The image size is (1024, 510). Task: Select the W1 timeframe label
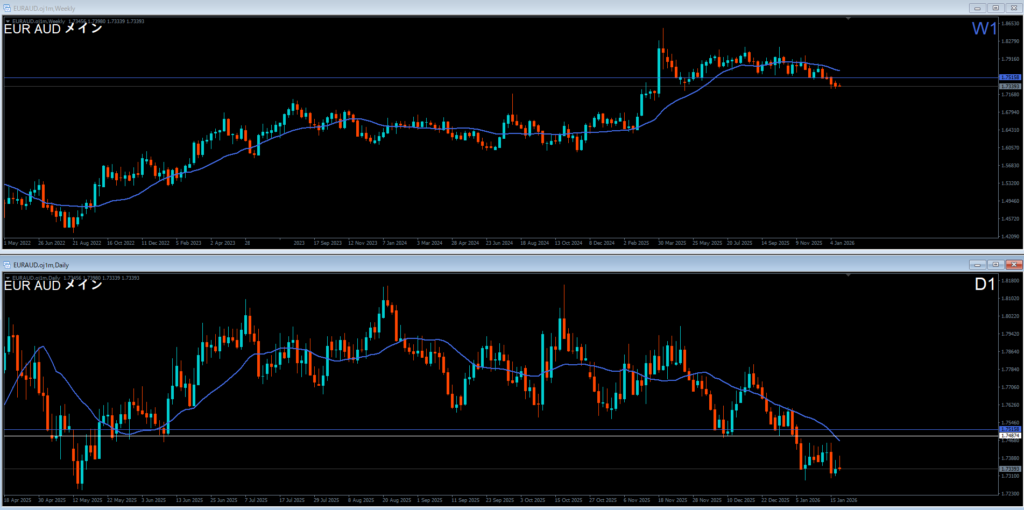click(x=984, y=29)
